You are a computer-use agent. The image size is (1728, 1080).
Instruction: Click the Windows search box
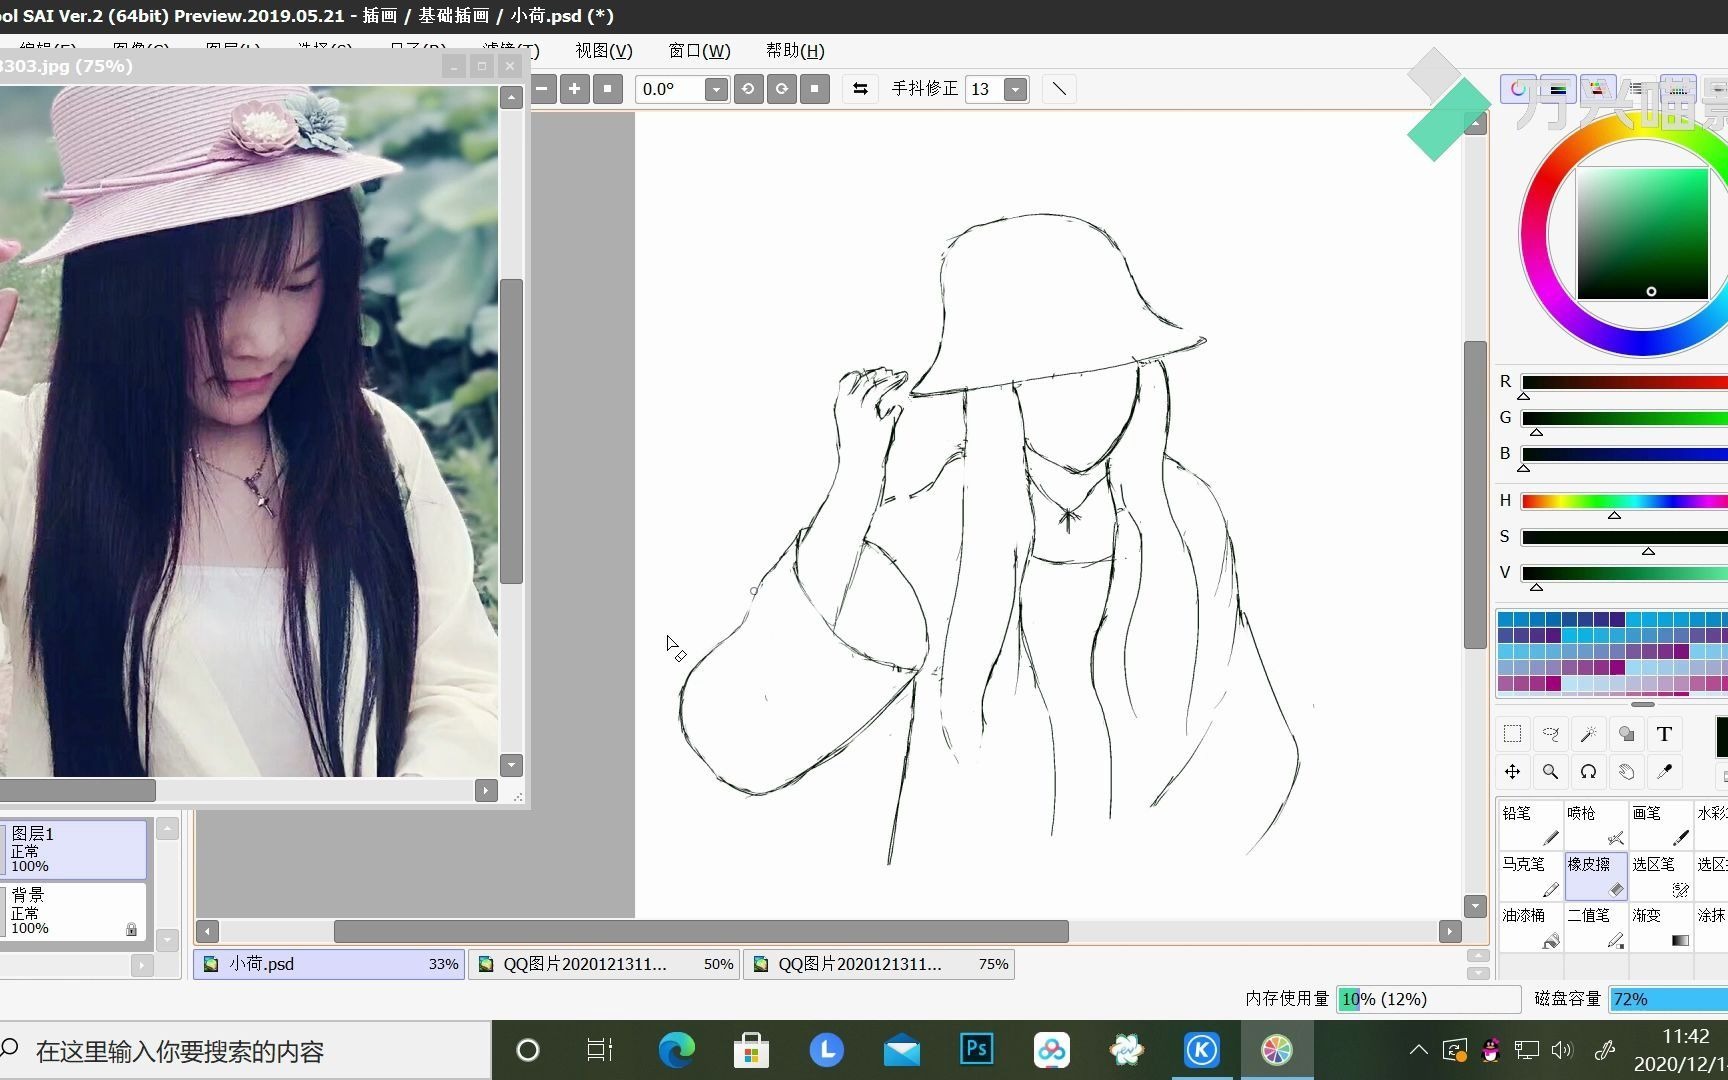coord(245,1051)
